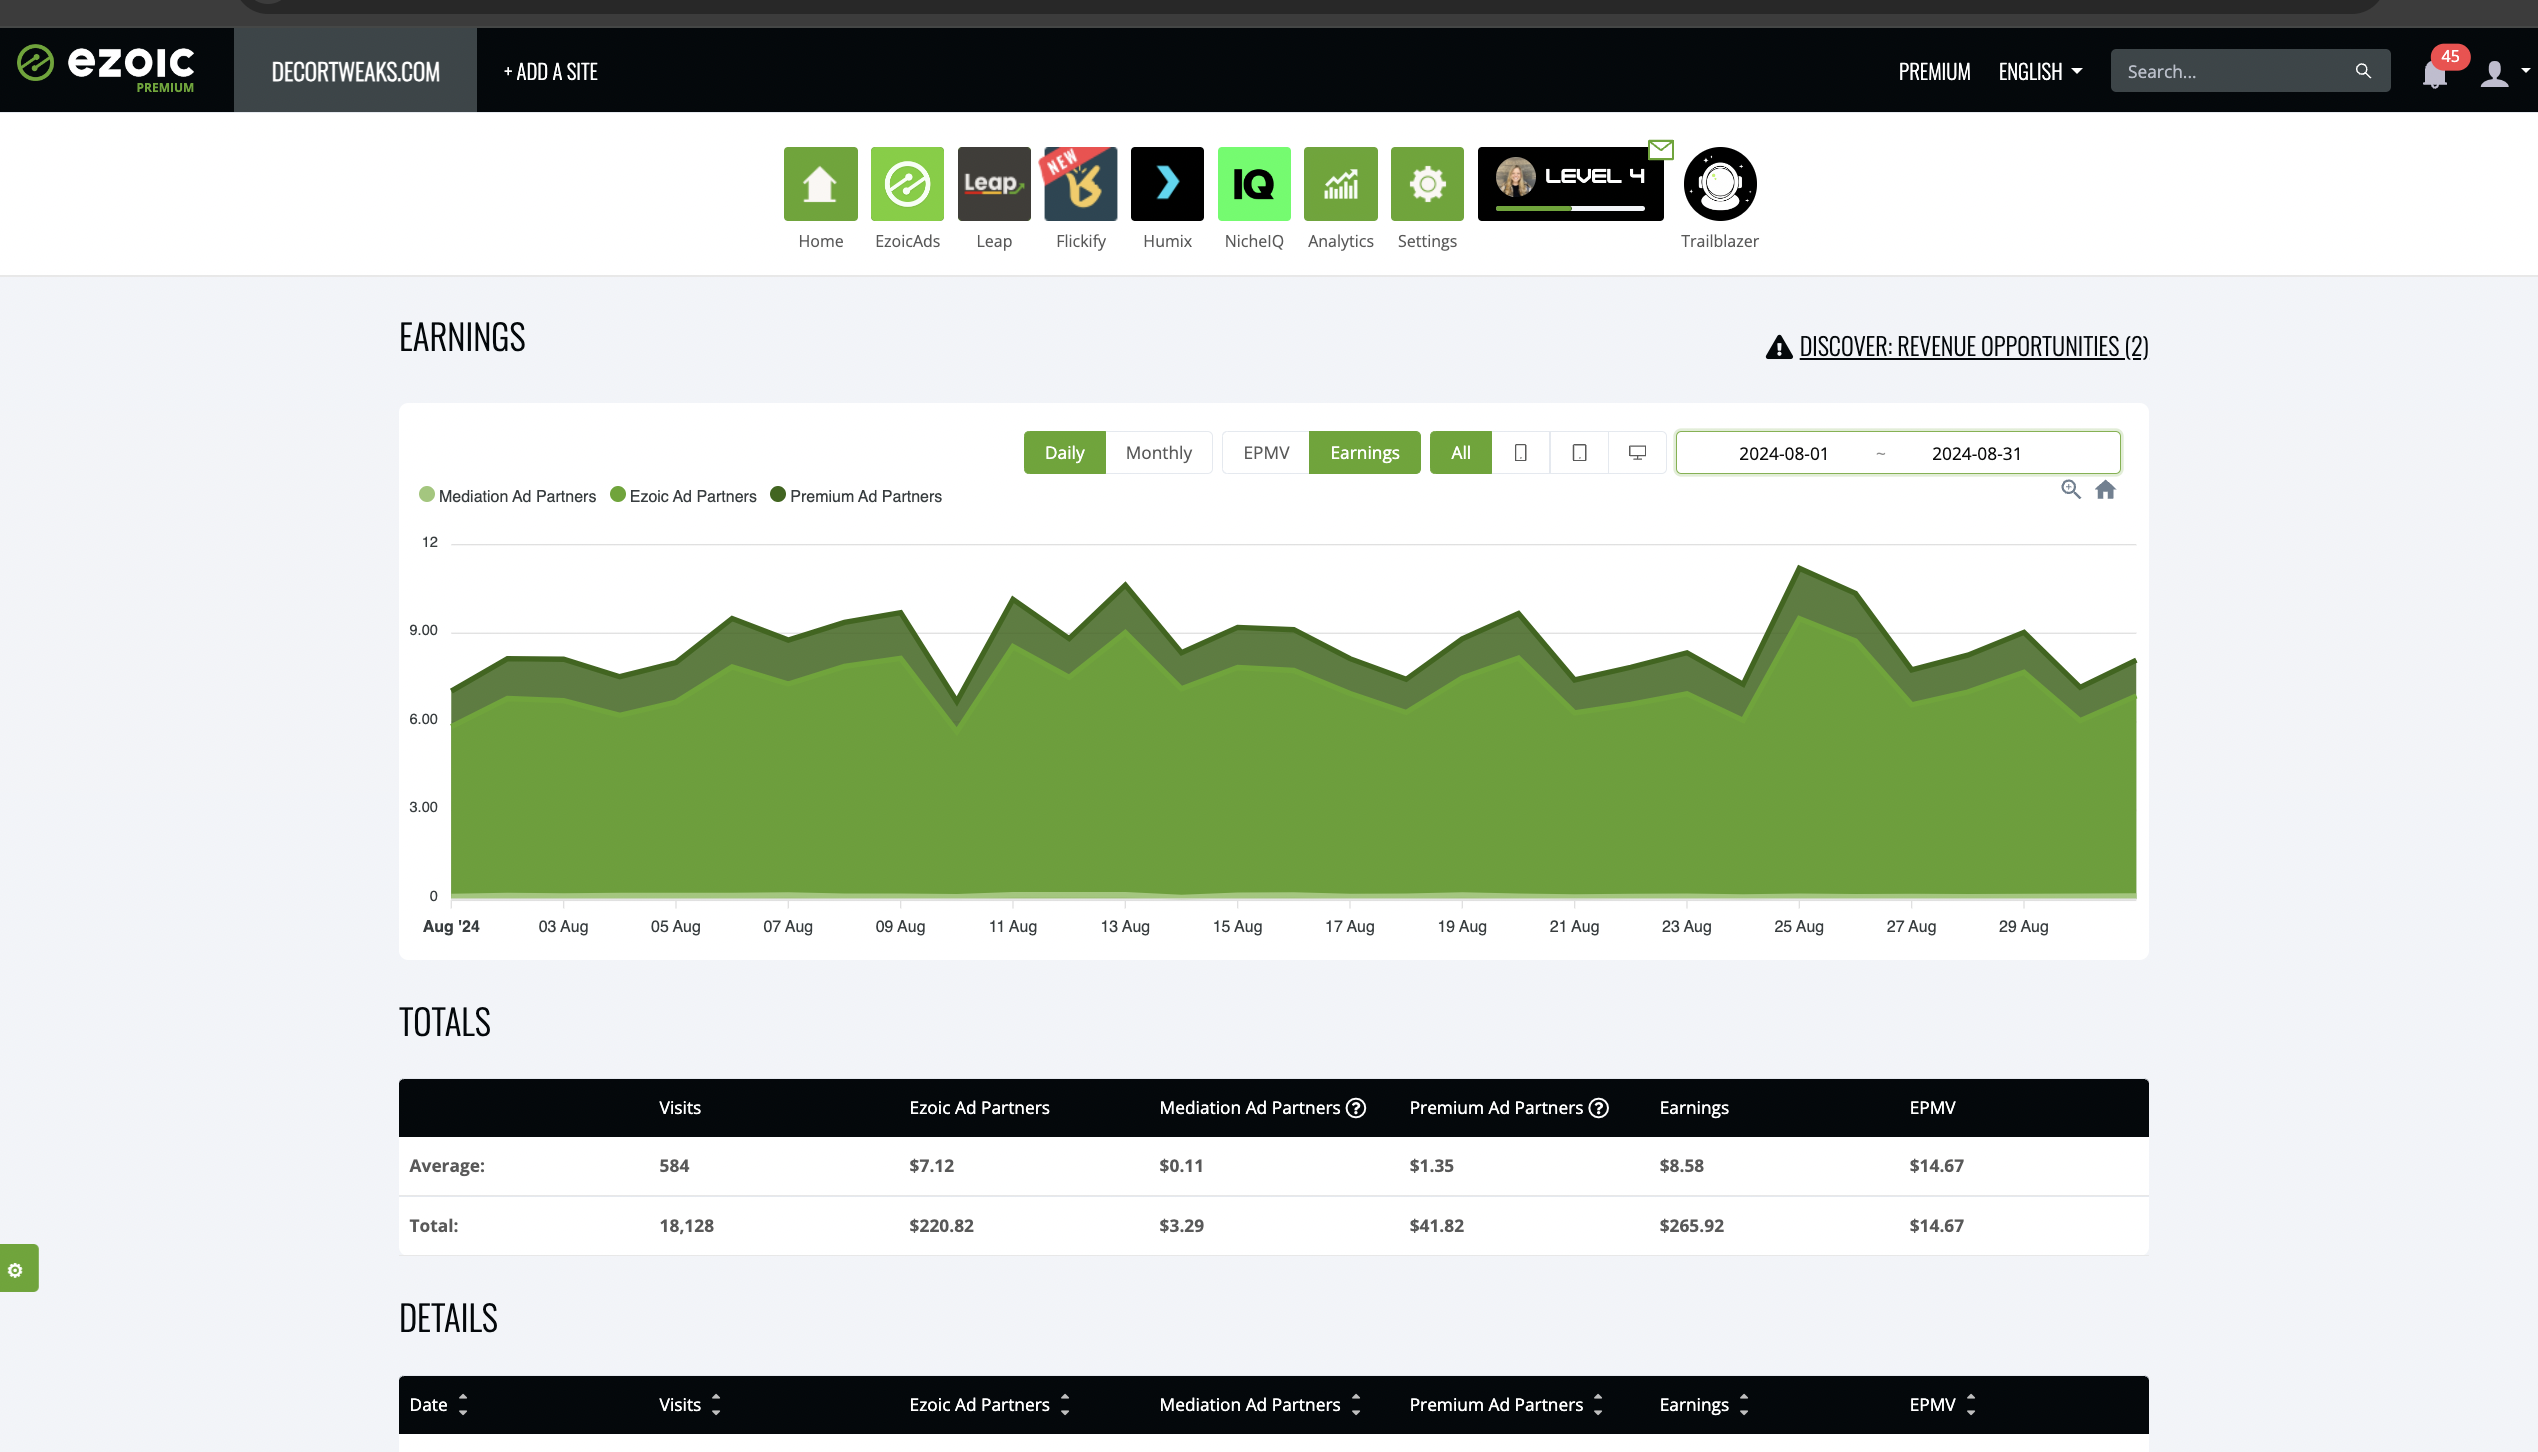The height and width of the screenshot is (1452, 2538).
Task: Toggle Premium Ad Partners legend series
Action: (856, 496)
